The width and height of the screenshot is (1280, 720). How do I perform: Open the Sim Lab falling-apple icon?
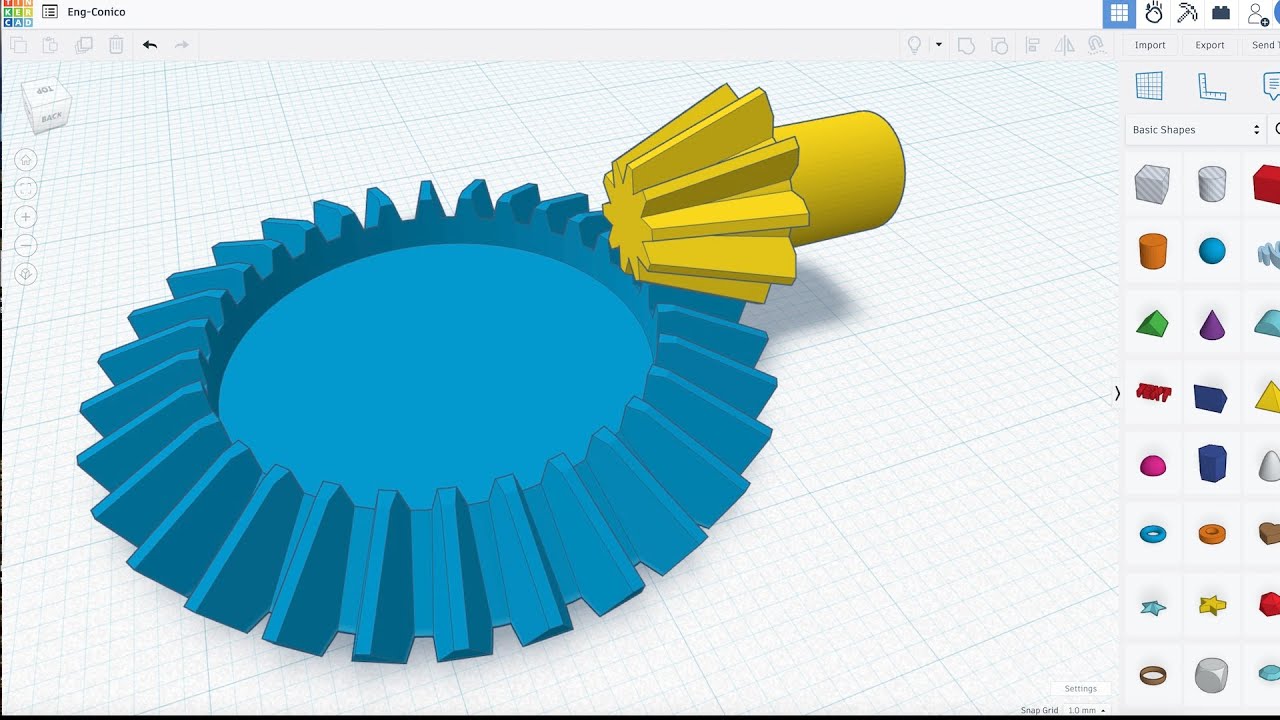[1154, 13]
